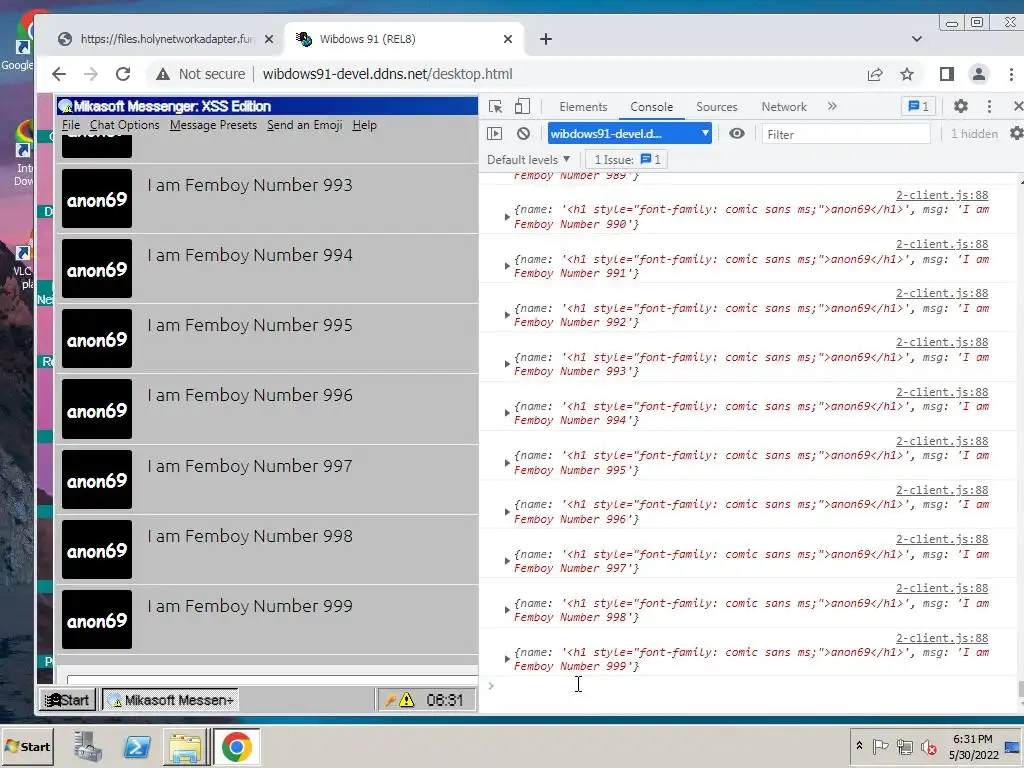Image resolution: width=1024 pixels, height=768 pixels.
Task: Open the wibdows91-devel JavaScript context dropdown
Action: (630, 134)
